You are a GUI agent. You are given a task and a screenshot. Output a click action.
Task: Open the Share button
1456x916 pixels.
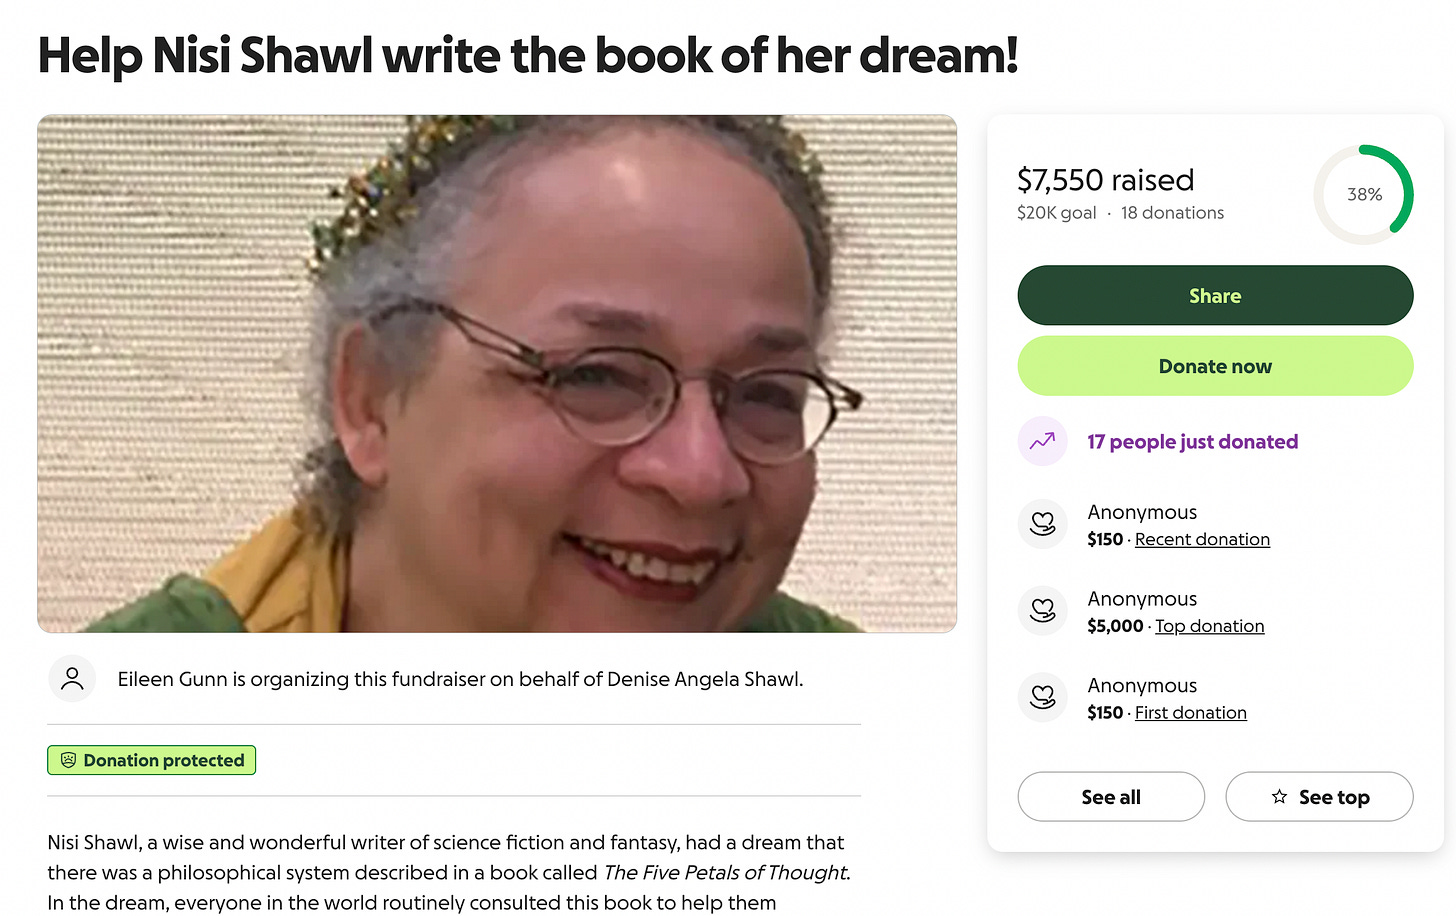tap(1215, 295)
